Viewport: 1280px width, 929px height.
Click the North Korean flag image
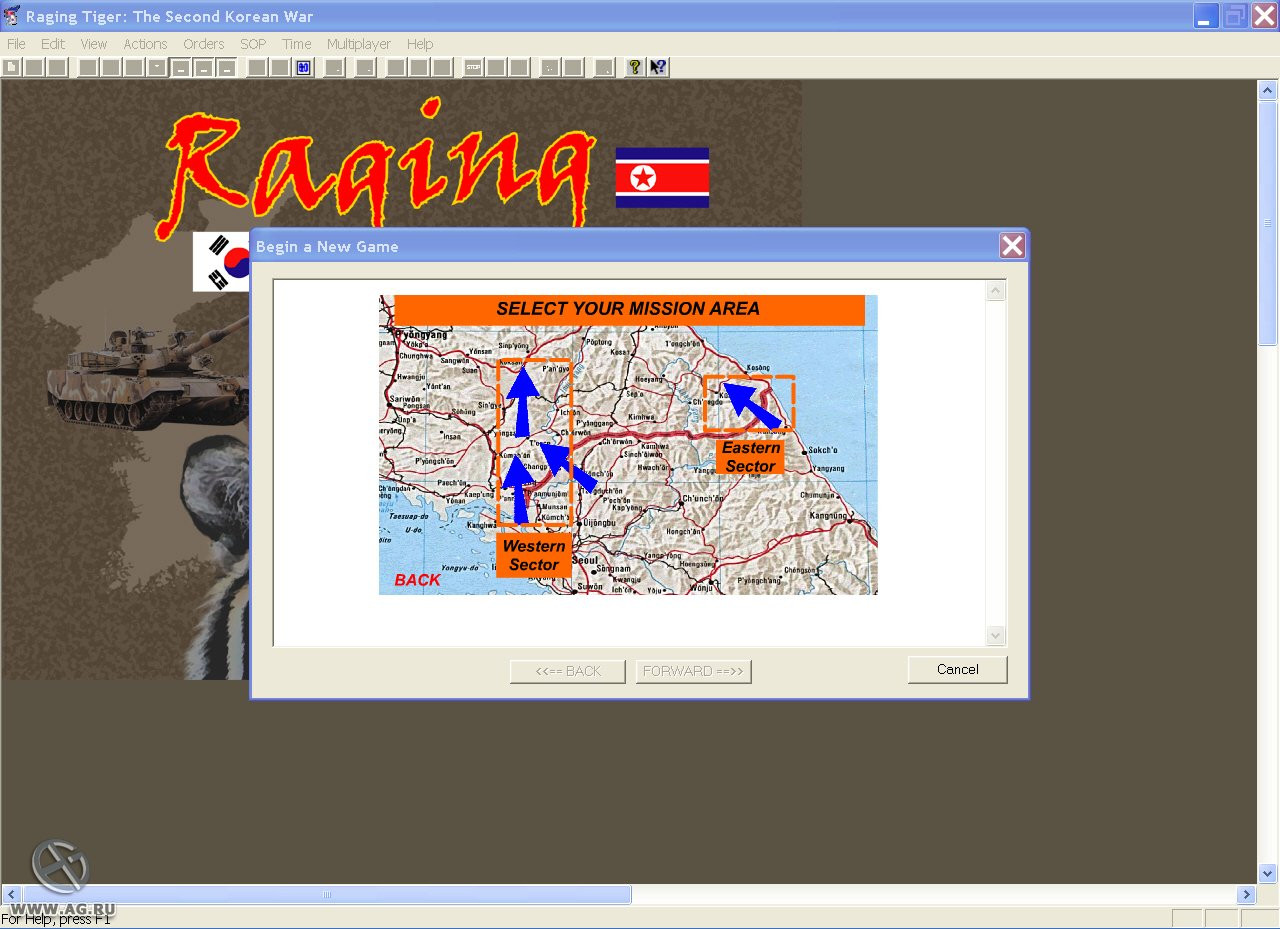click(x=662, y=178)
